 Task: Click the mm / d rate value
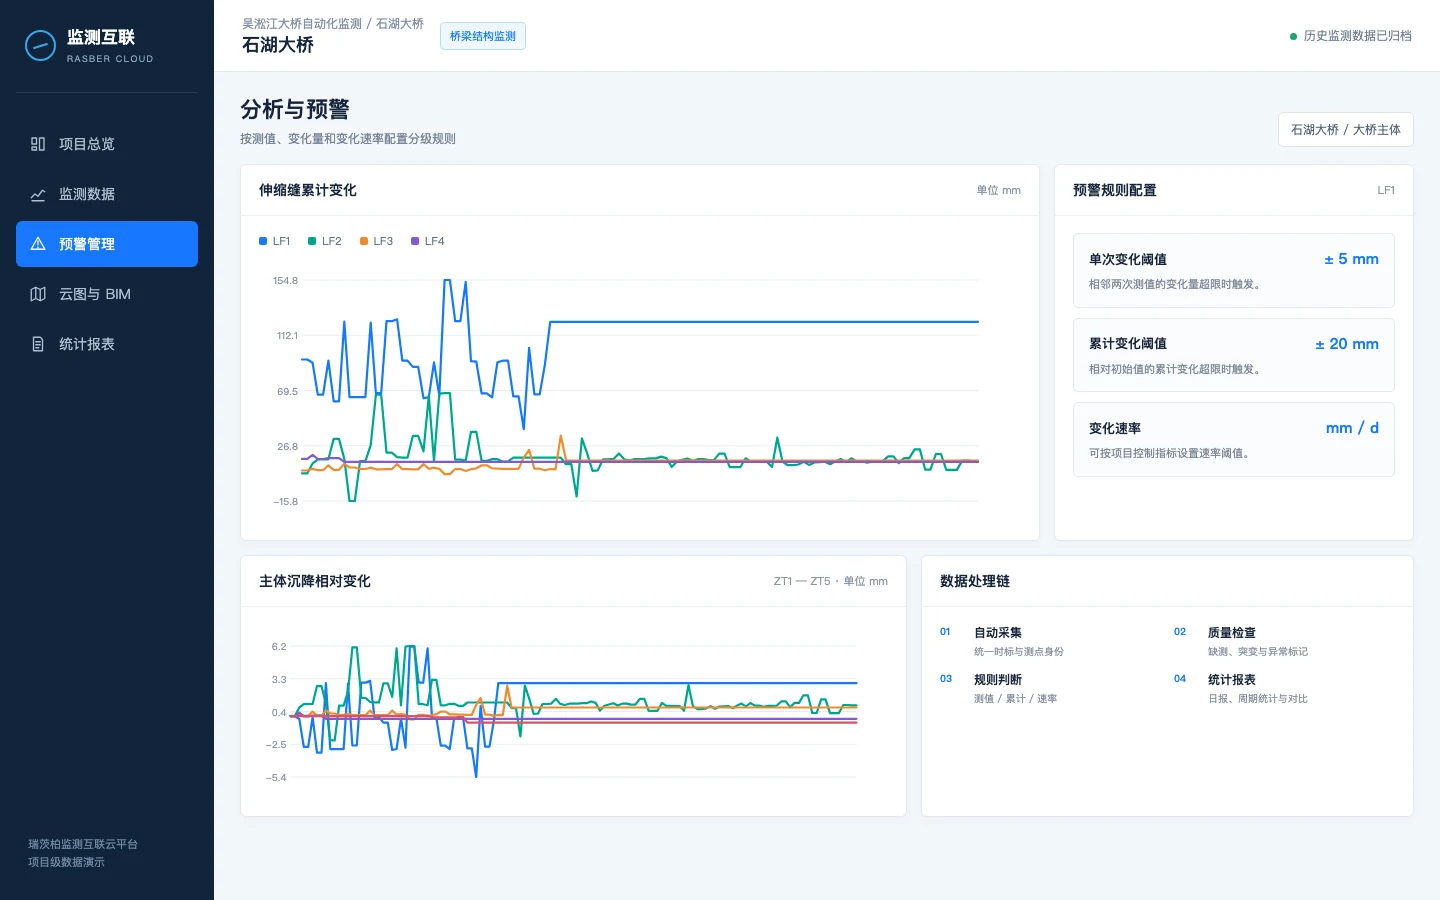[x=1352, y=428]
